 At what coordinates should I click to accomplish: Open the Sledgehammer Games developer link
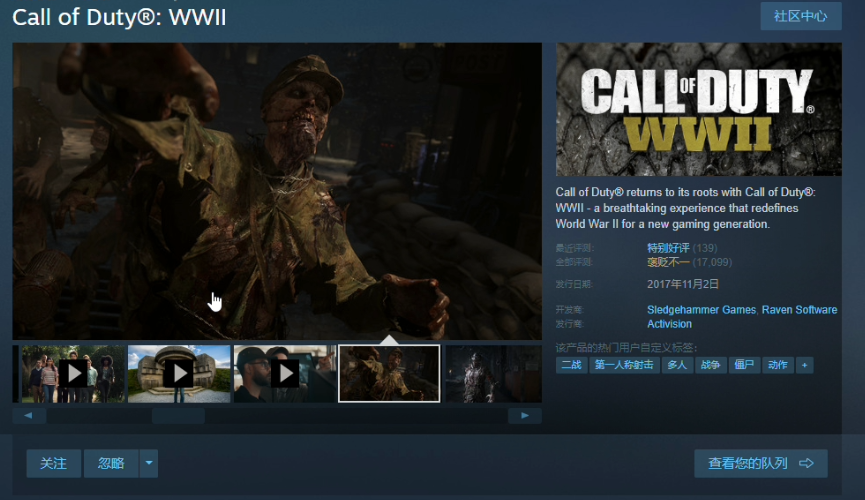701,310
